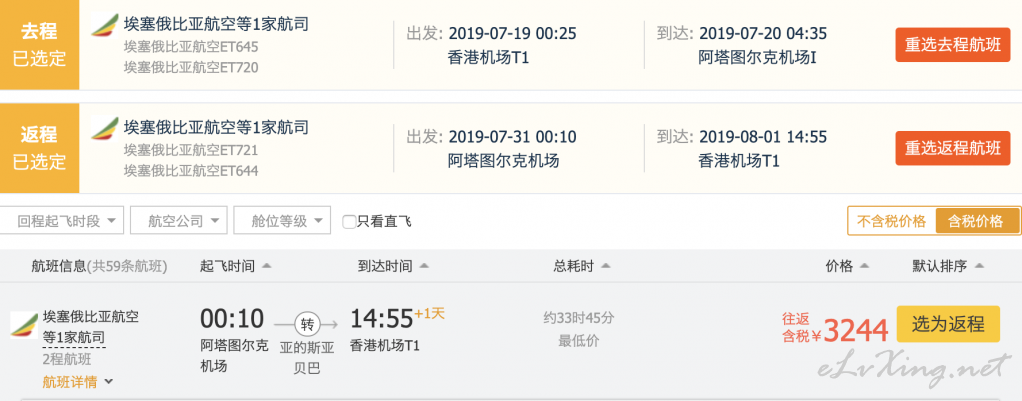The height and width of the screenshot is (401, 1022).
Task: Click the 转 transfer circle icon
Action: pos(306,323)
